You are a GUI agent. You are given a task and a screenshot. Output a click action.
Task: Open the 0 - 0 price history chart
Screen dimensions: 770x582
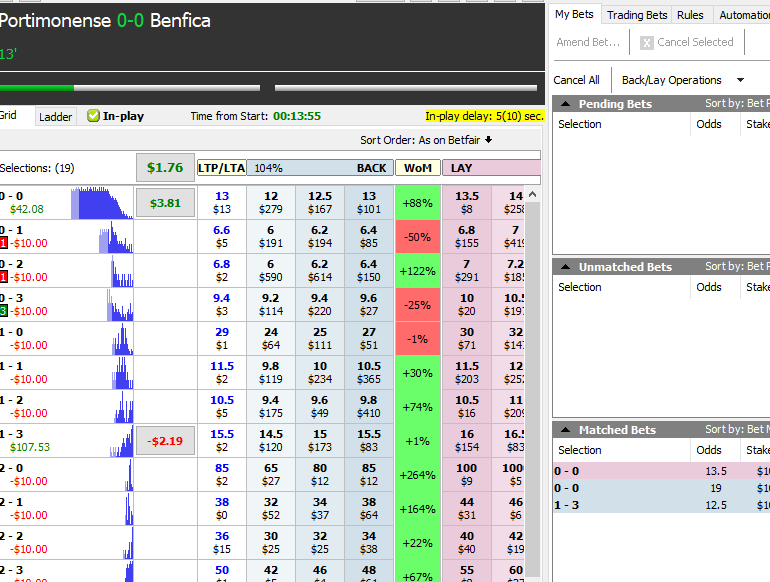pyautogui.click(x=102, y=203)
